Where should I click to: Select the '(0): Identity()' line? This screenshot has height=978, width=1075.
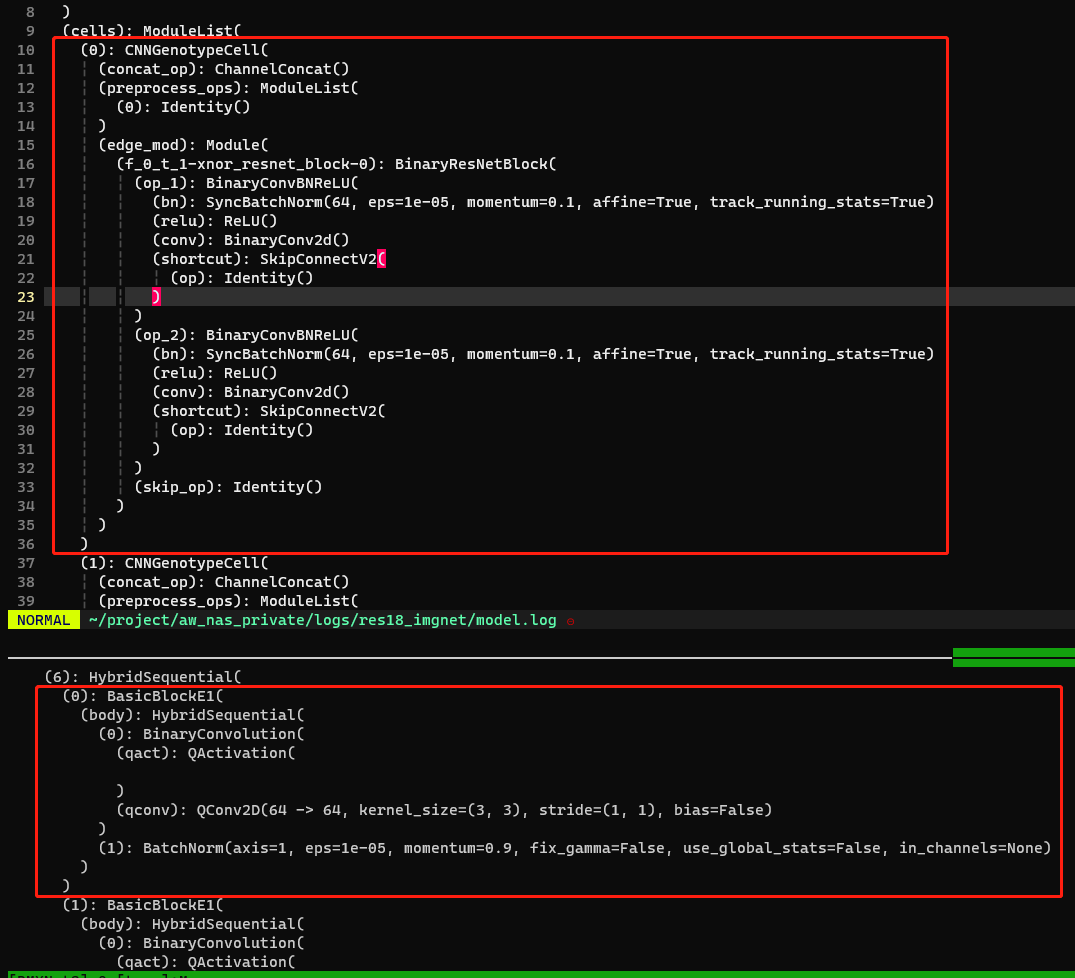coord(183,107)
